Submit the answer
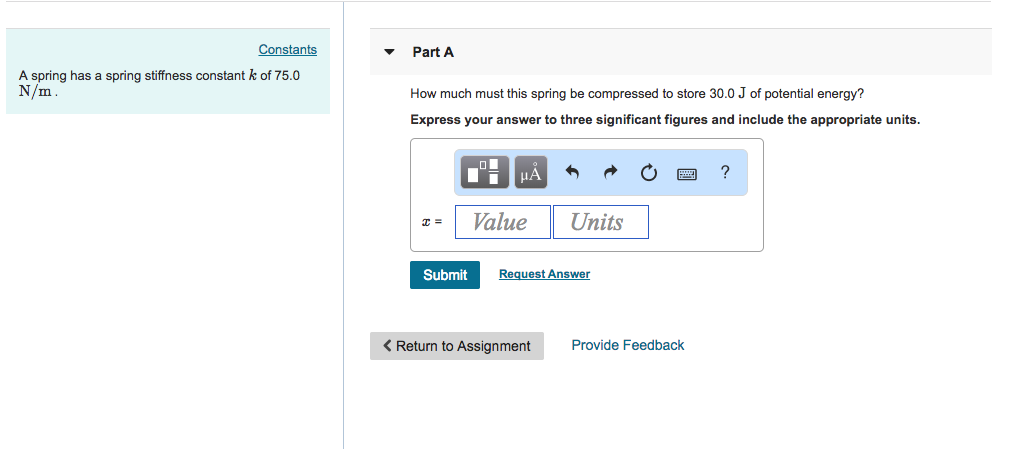This screenshot has height=449, width=1010. tap(445, 275)
